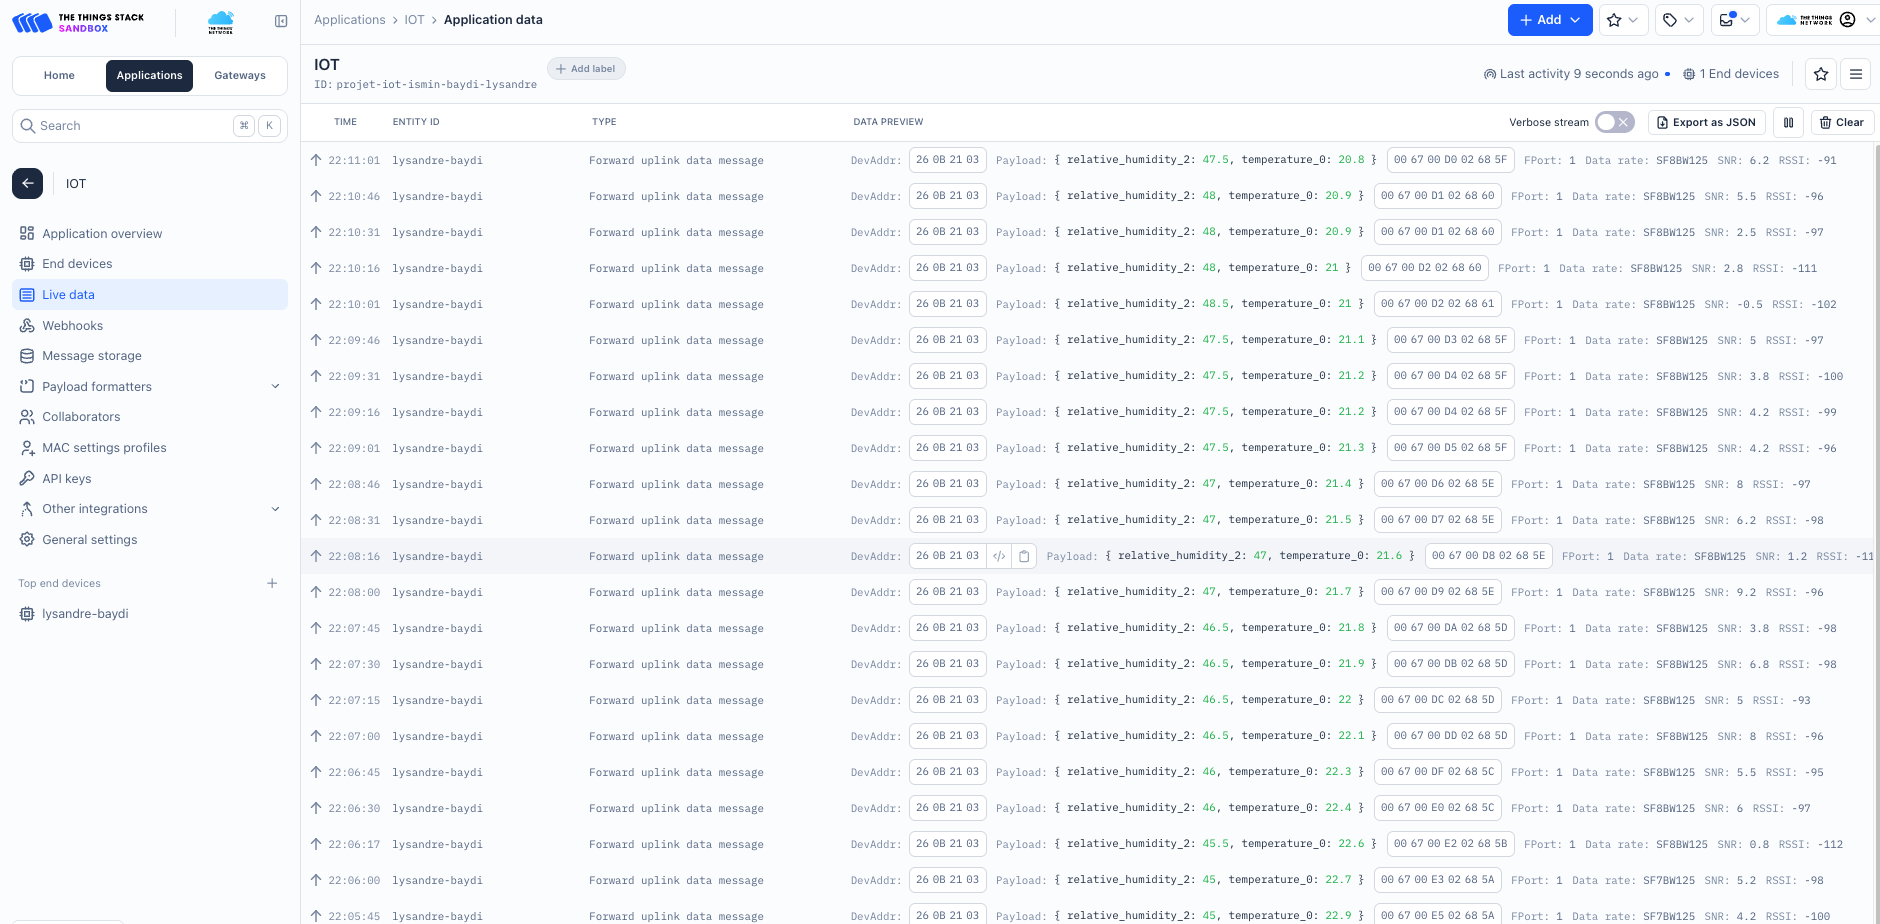Screen dimensions: 1880x924
Task: Toggle Verbose stream switch
Action: pyautogui.click(x=1614, y=122)
